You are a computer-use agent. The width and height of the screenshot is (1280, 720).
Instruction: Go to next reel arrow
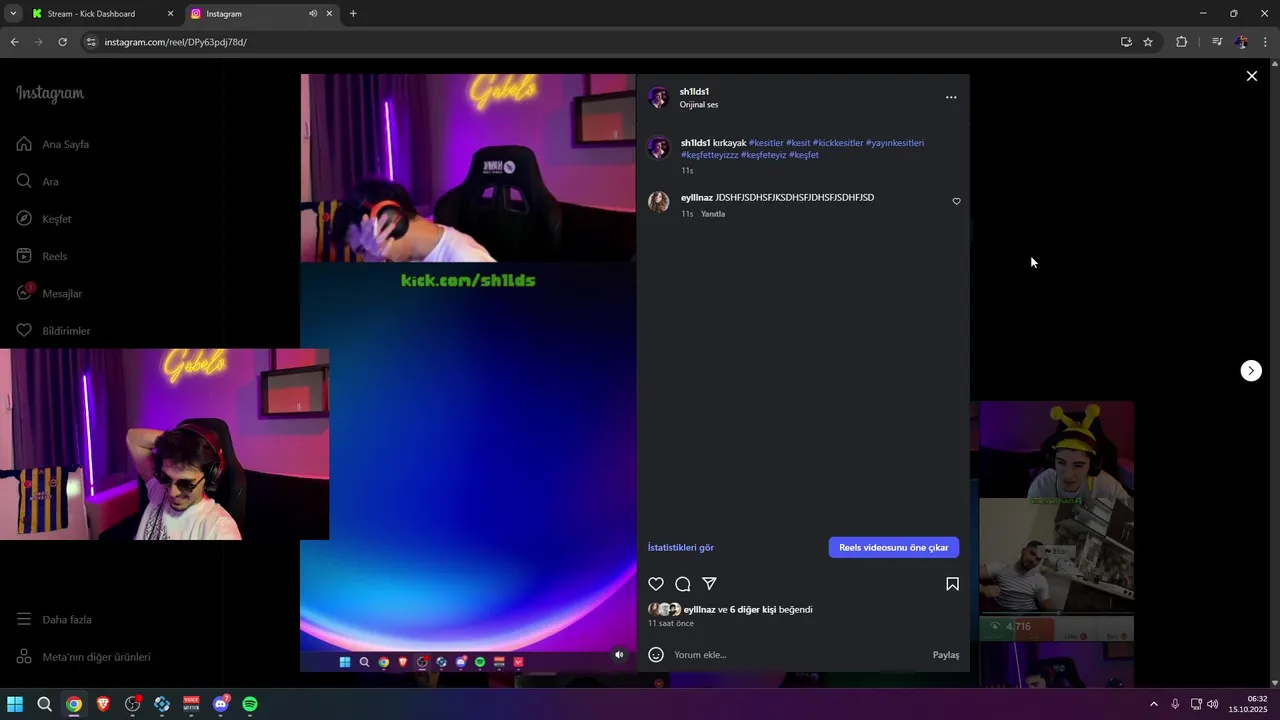coord(1251,371)
